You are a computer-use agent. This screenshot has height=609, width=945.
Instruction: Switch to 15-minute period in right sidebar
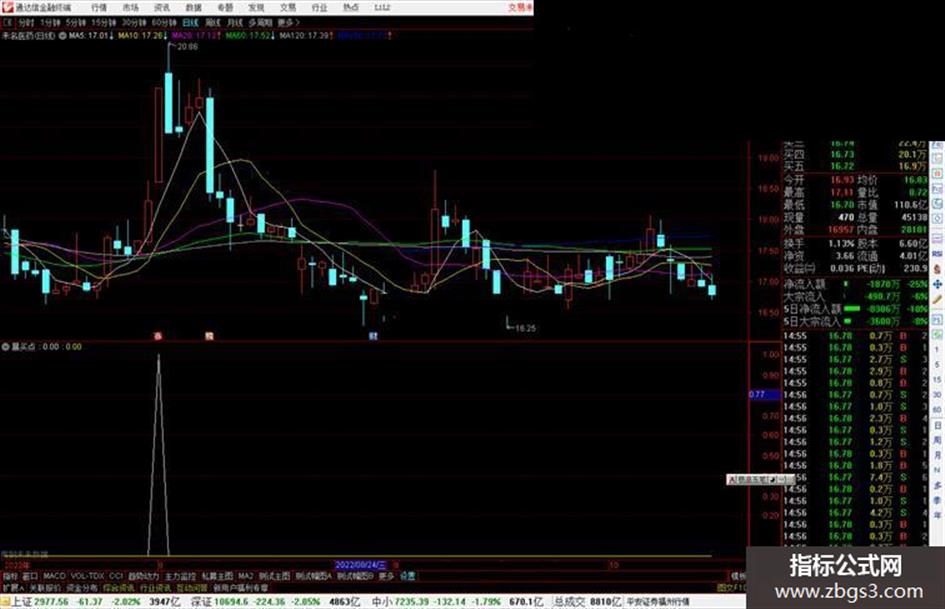coord(937,380)
